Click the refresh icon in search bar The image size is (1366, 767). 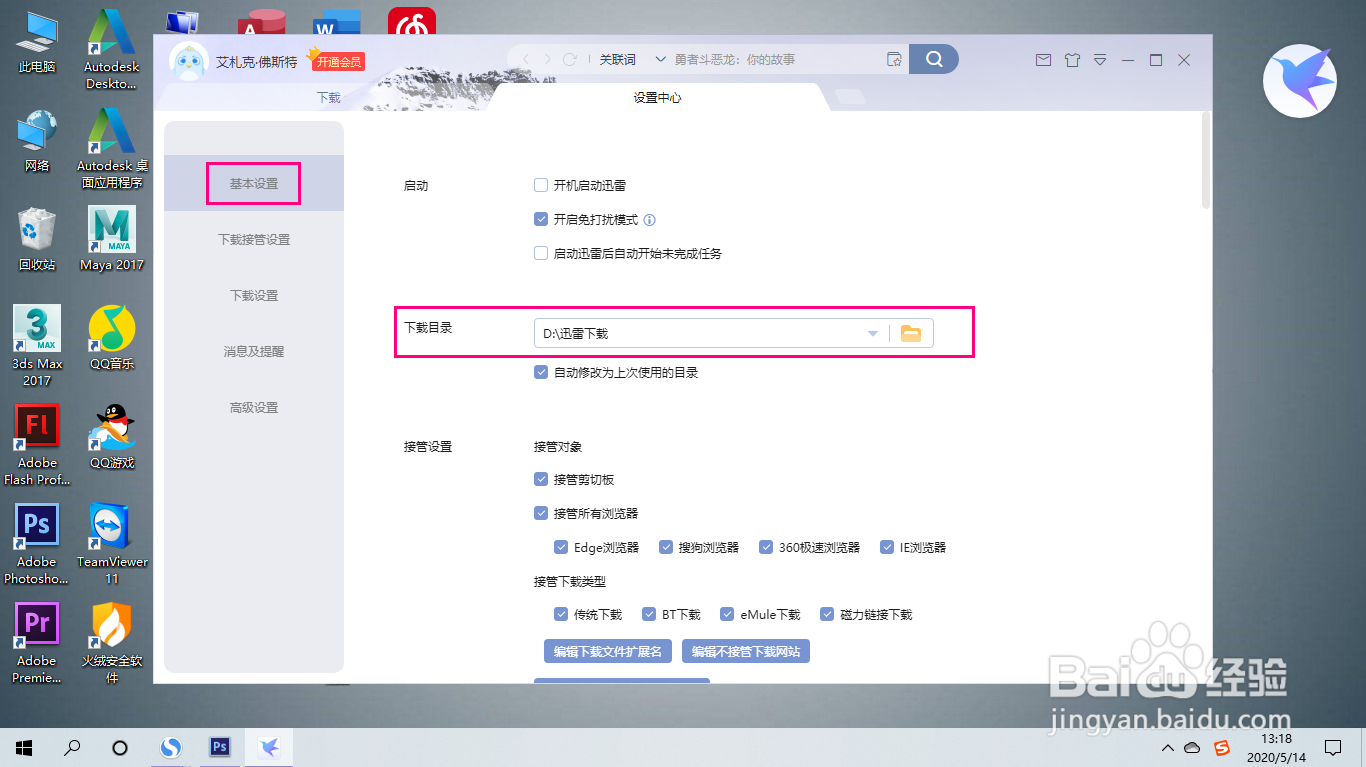[x=570, y=59]
